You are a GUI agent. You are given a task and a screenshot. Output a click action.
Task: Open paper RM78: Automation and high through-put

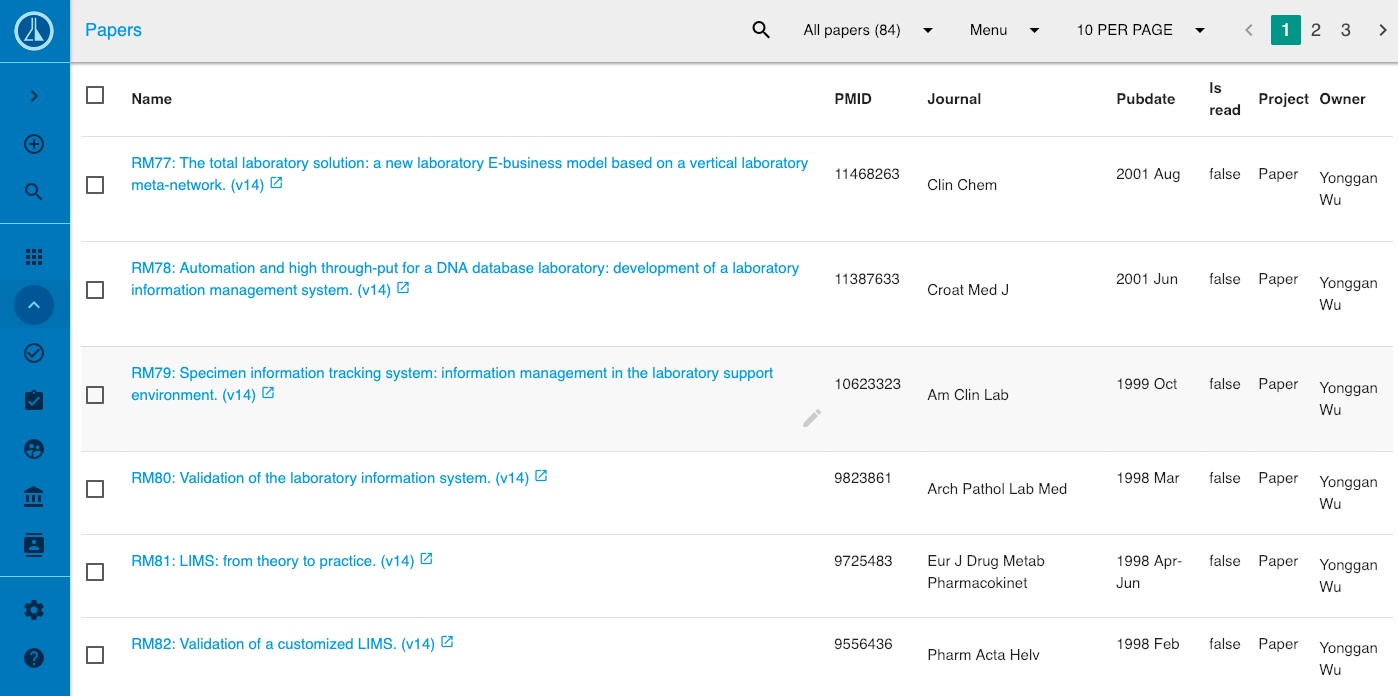tap(465, 279)
